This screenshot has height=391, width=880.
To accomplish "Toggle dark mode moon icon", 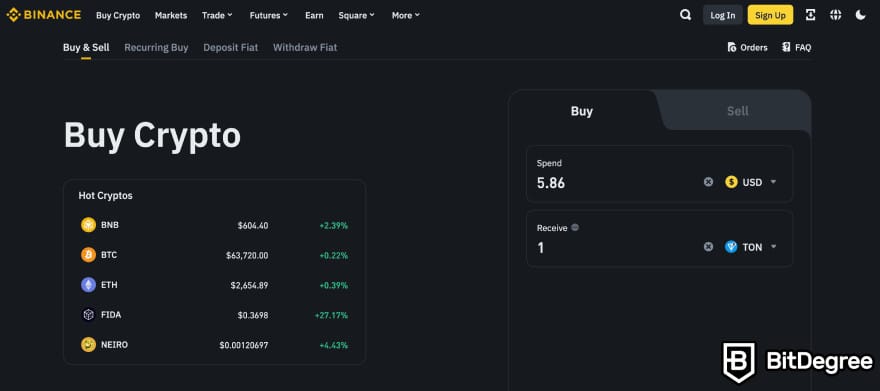I will click(x=860, y=15).
